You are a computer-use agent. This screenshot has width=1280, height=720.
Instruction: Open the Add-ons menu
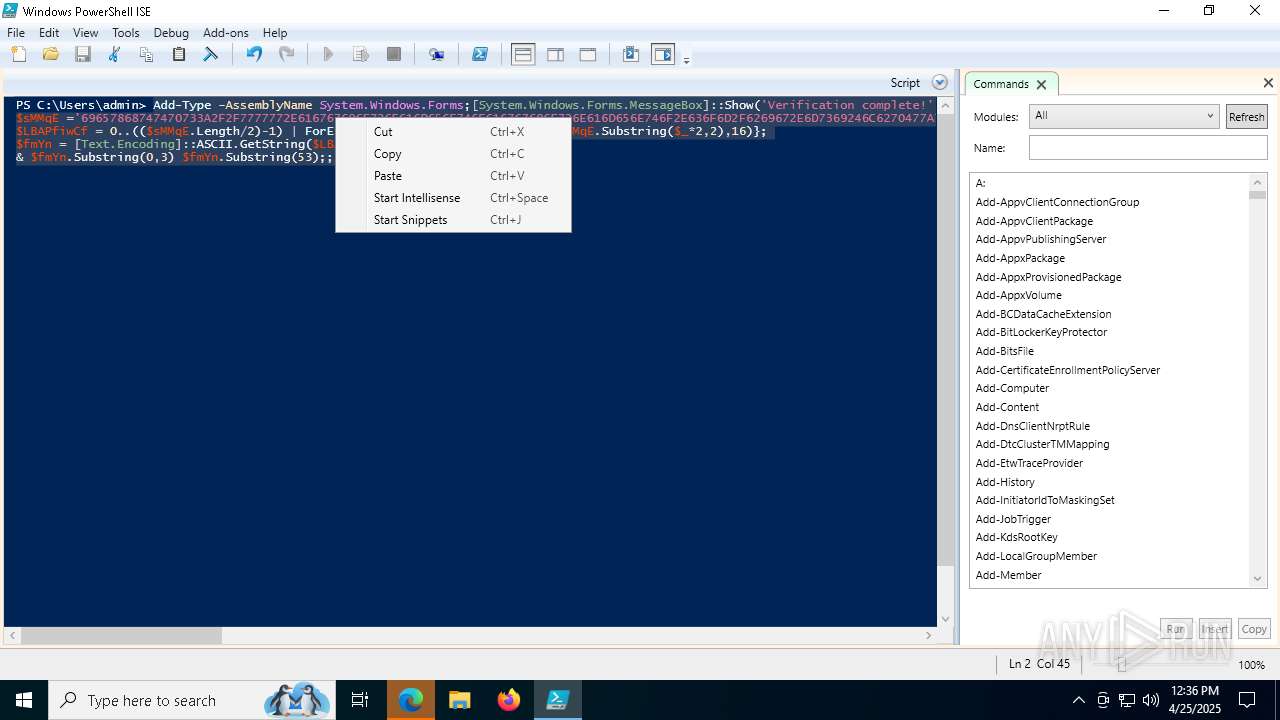226,33
